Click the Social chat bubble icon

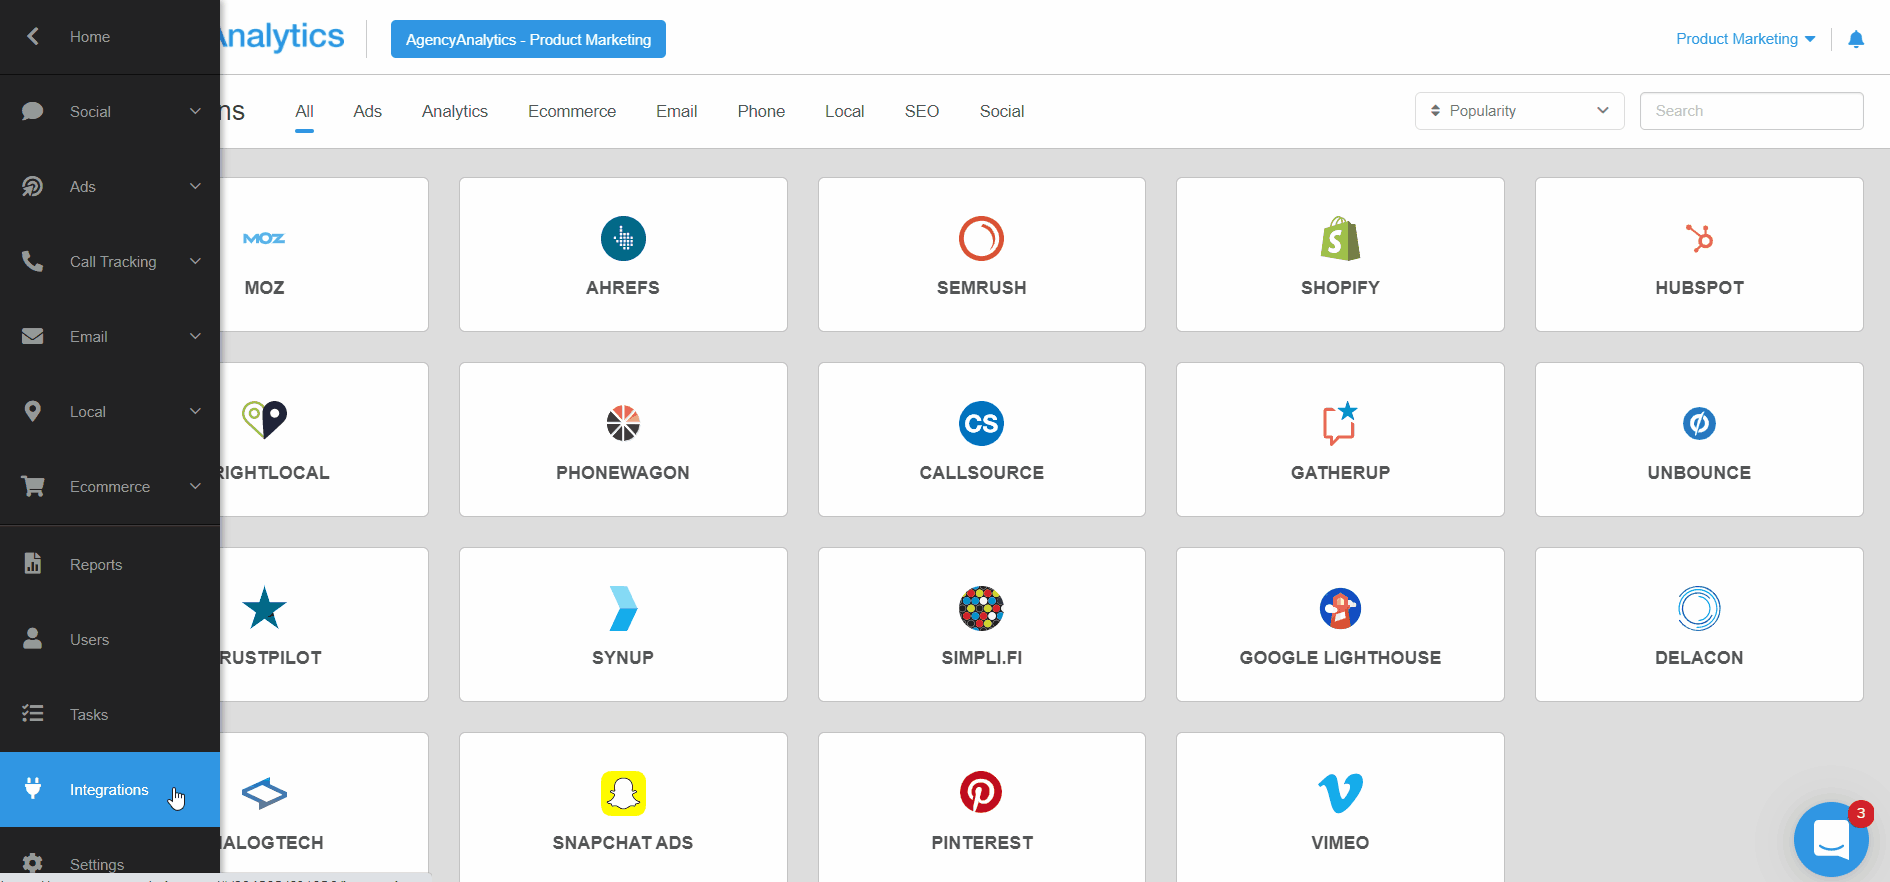pos(32,111)
